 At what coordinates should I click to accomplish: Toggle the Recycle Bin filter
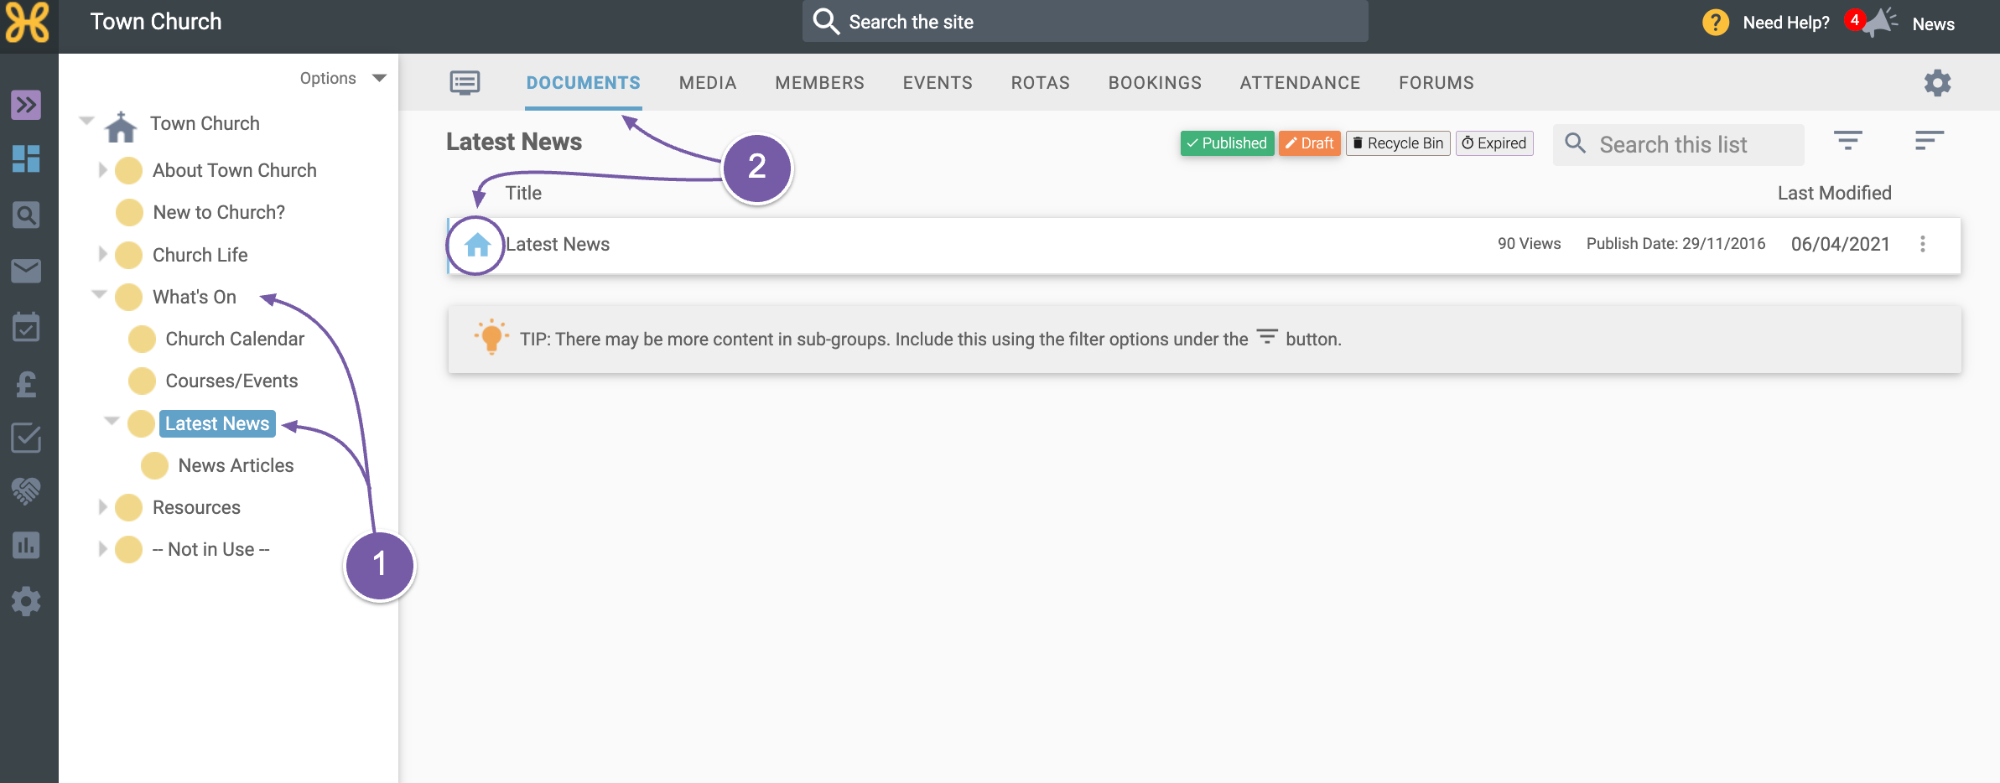(1398, 143)
